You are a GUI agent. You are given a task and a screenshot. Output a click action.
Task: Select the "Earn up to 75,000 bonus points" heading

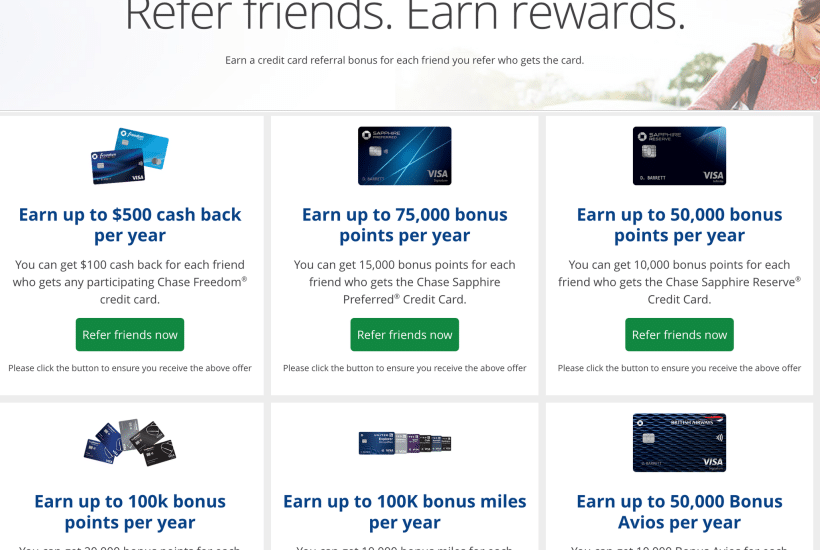click(404, 225)
